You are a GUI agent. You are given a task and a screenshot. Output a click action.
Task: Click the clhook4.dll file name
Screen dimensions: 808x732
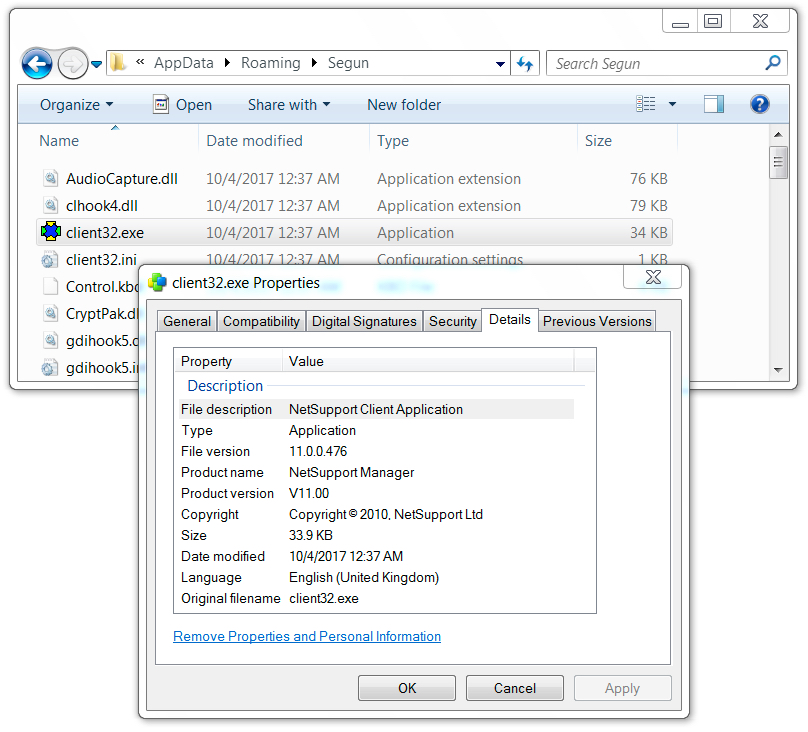click(102, 206)
